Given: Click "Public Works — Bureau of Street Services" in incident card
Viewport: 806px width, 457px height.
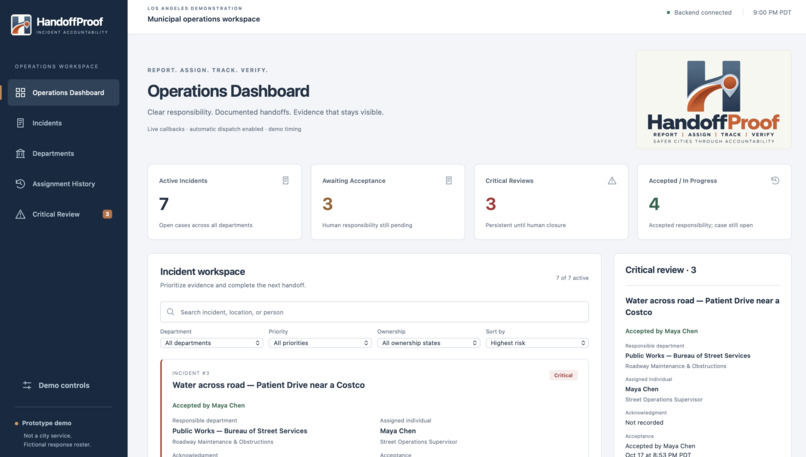Looking at the screenshot, I should [x=240, y=431].
